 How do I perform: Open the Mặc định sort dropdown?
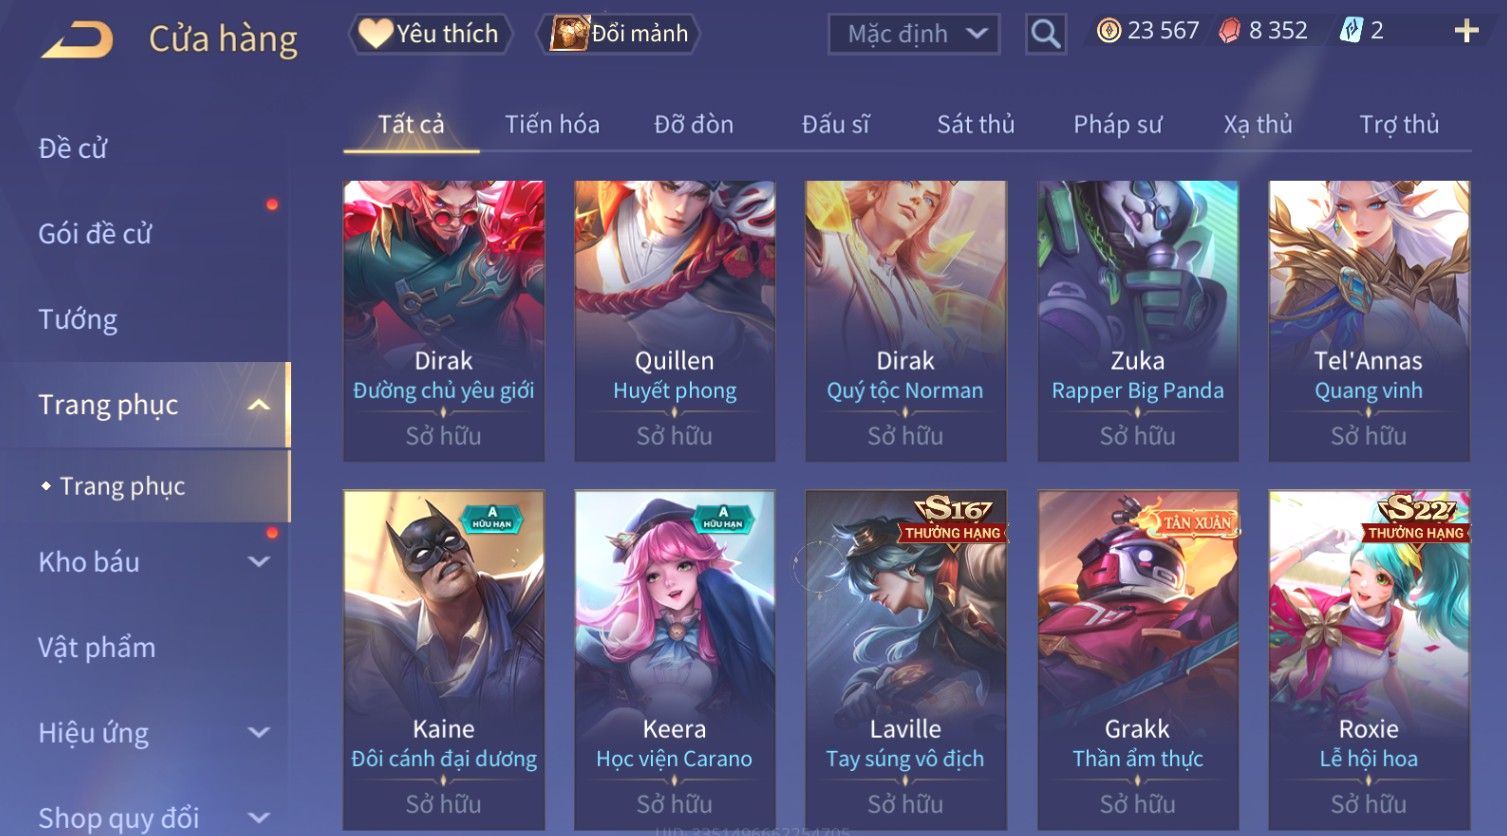pyautogui.click(x=914, y=34)
